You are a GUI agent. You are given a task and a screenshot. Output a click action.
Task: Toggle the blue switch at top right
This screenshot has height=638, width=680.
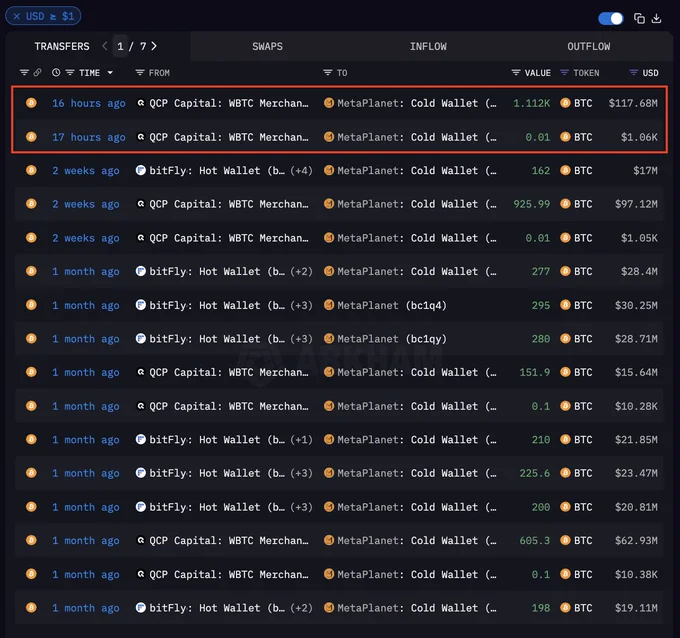[611, 18]
